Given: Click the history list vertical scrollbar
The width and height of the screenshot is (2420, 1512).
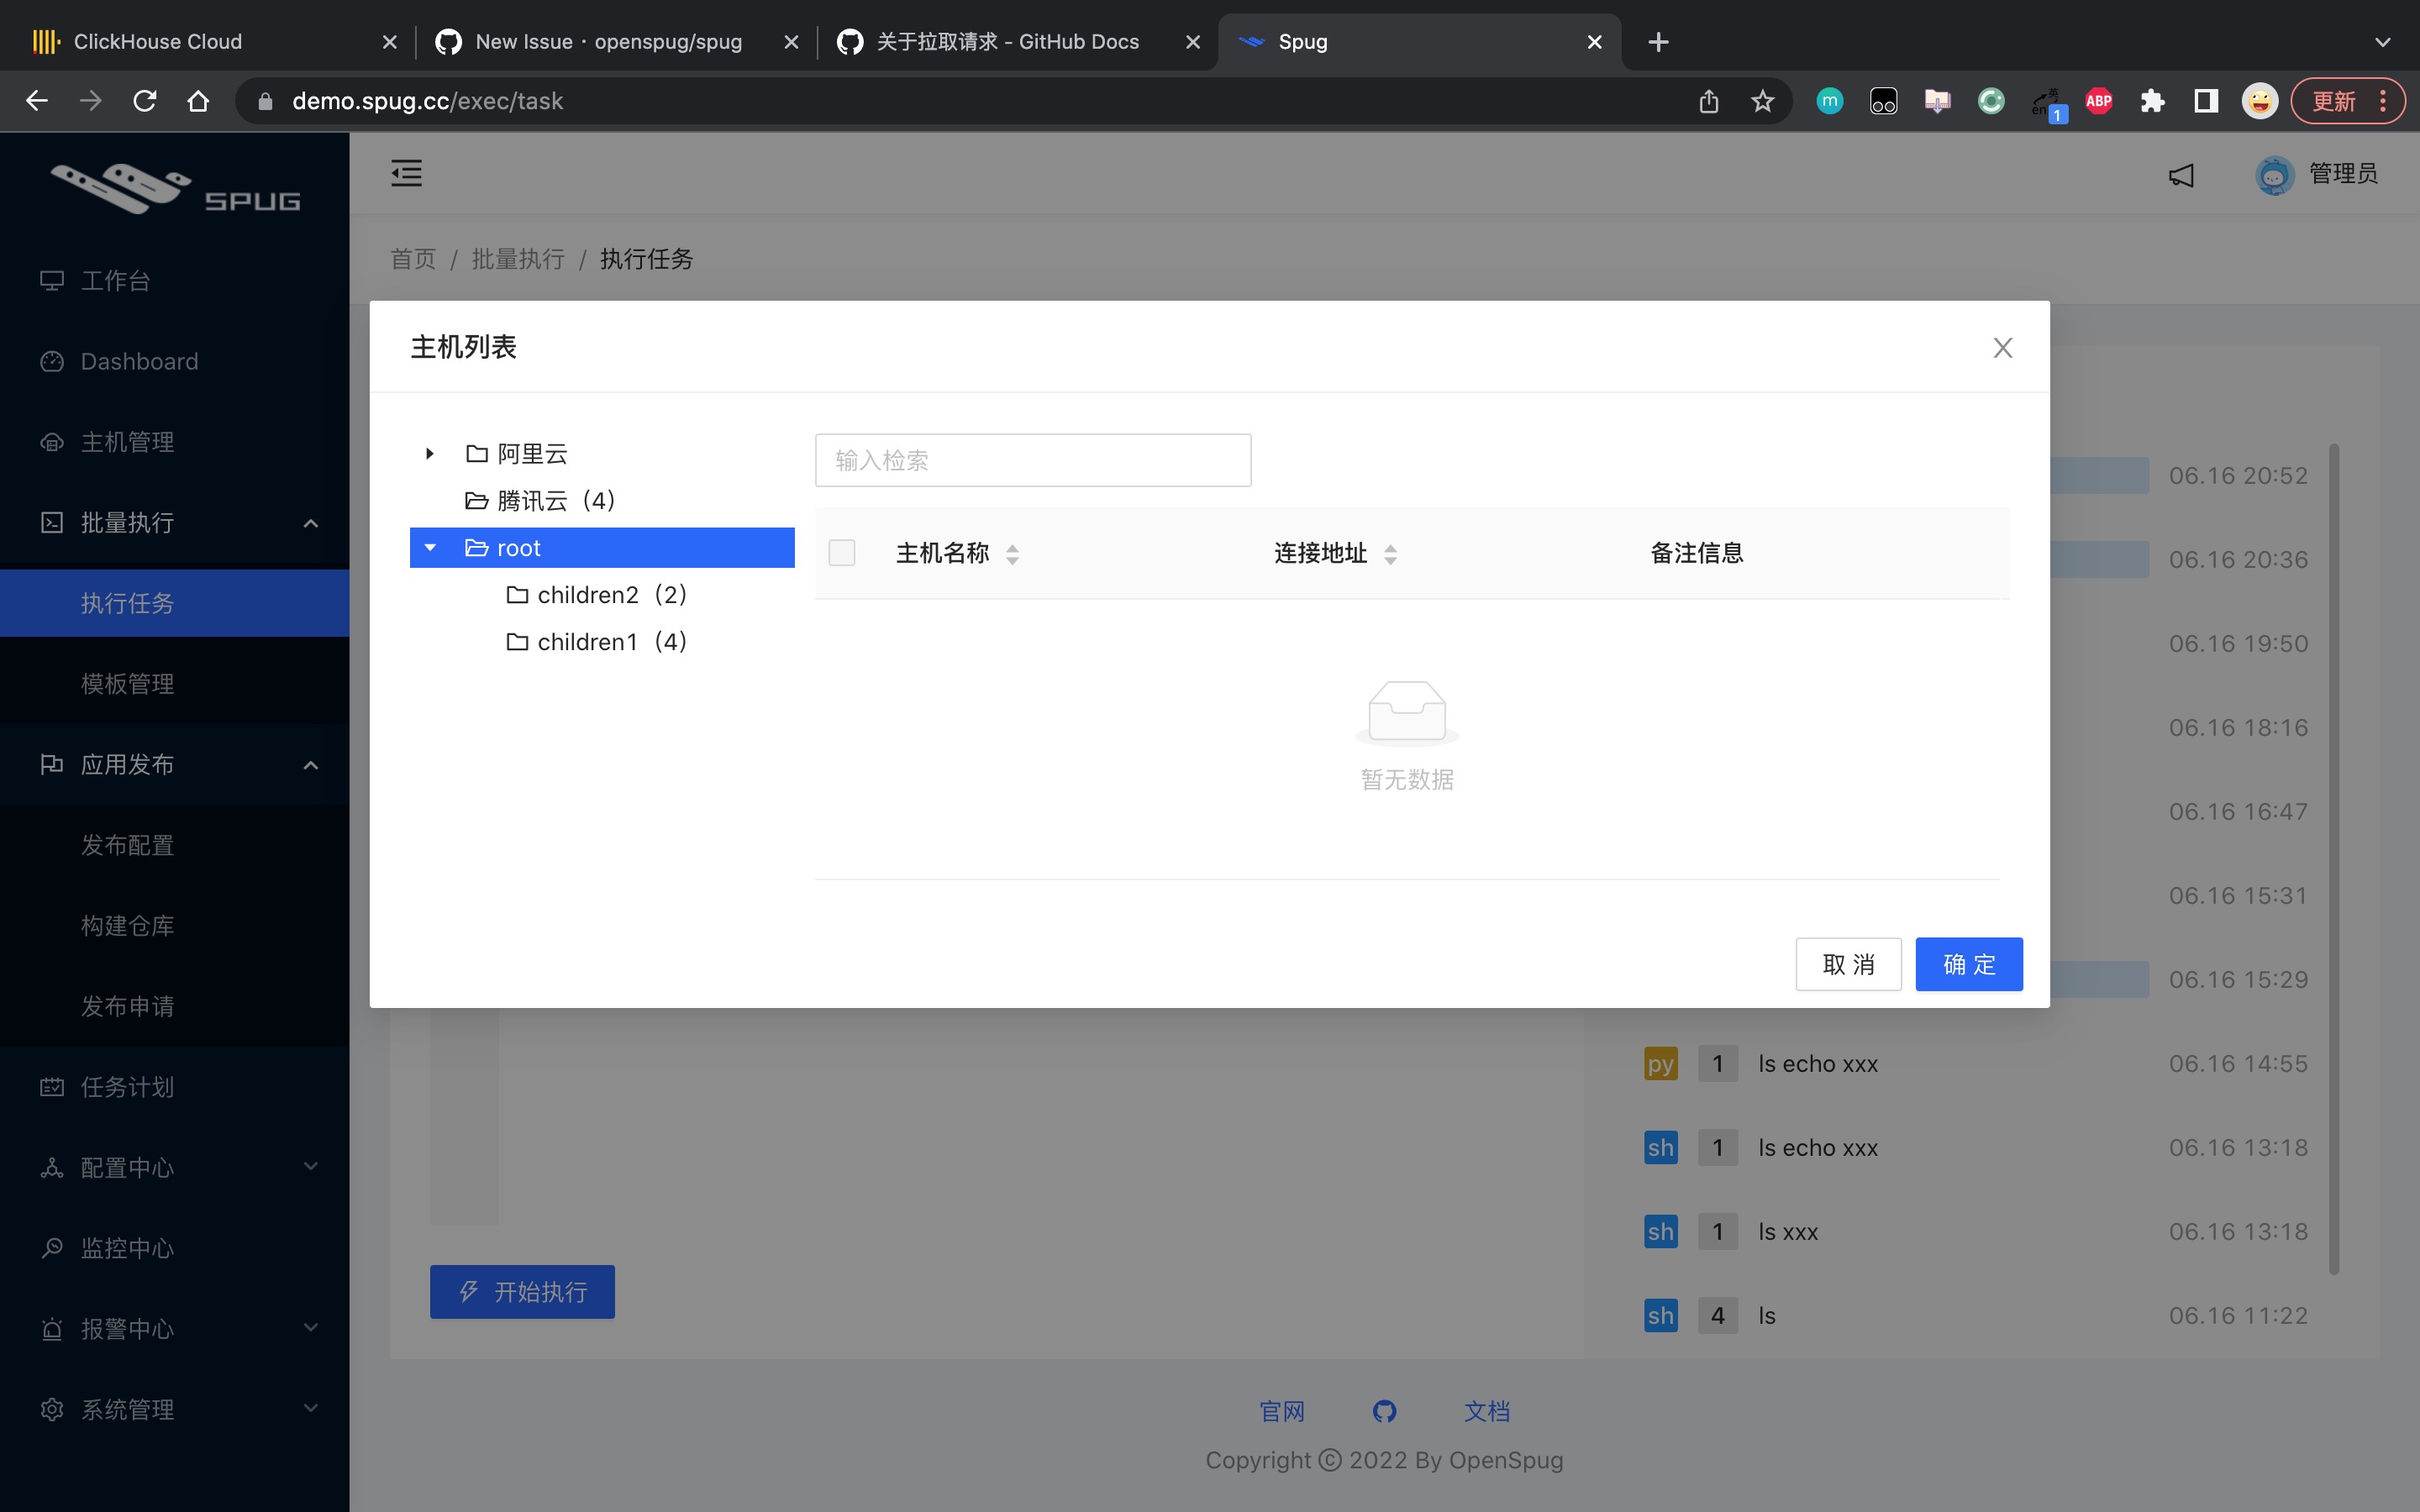Looking at the screenshot, I should point(2333,860).
